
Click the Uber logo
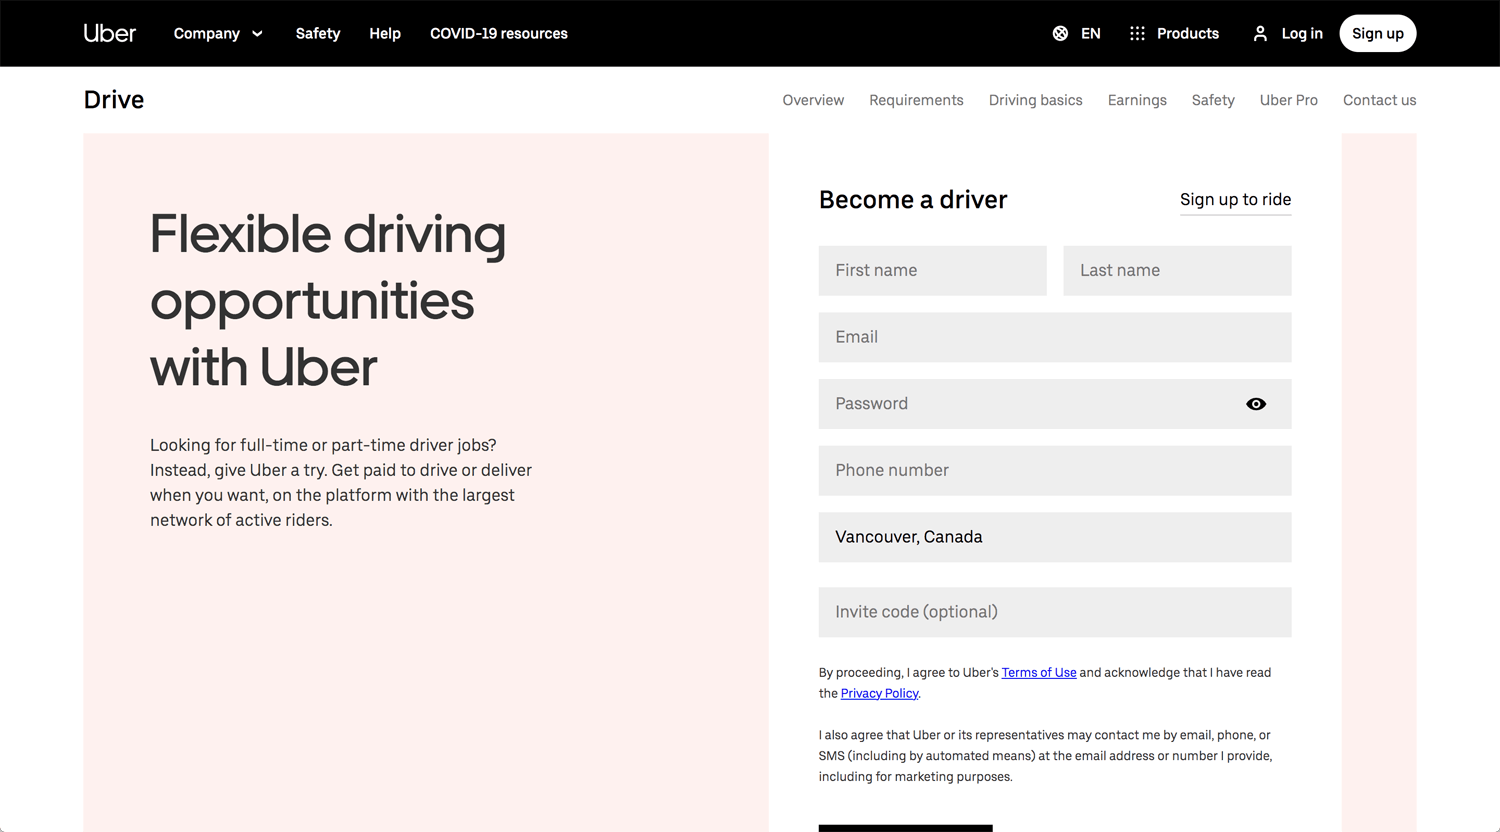click(x=110, y=33)
